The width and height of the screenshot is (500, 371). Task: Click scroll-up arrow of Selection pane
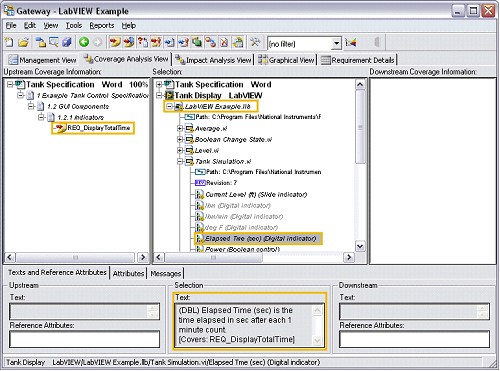360,84
